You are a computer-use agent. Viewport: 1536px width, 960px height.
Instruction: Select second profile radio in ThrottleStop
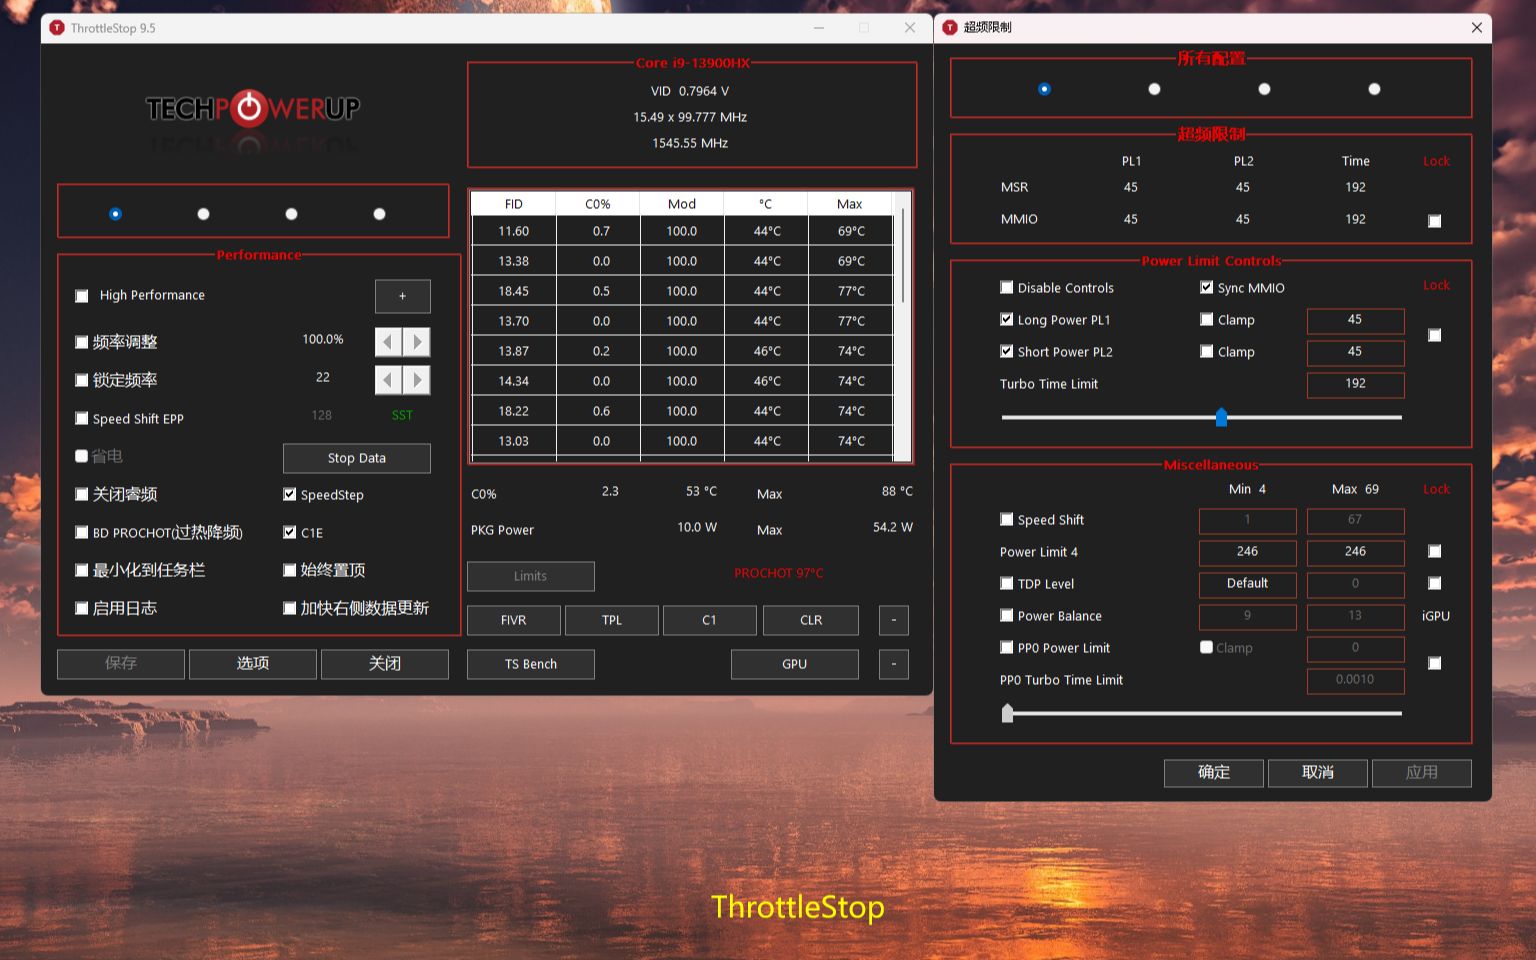click(203, 214)
